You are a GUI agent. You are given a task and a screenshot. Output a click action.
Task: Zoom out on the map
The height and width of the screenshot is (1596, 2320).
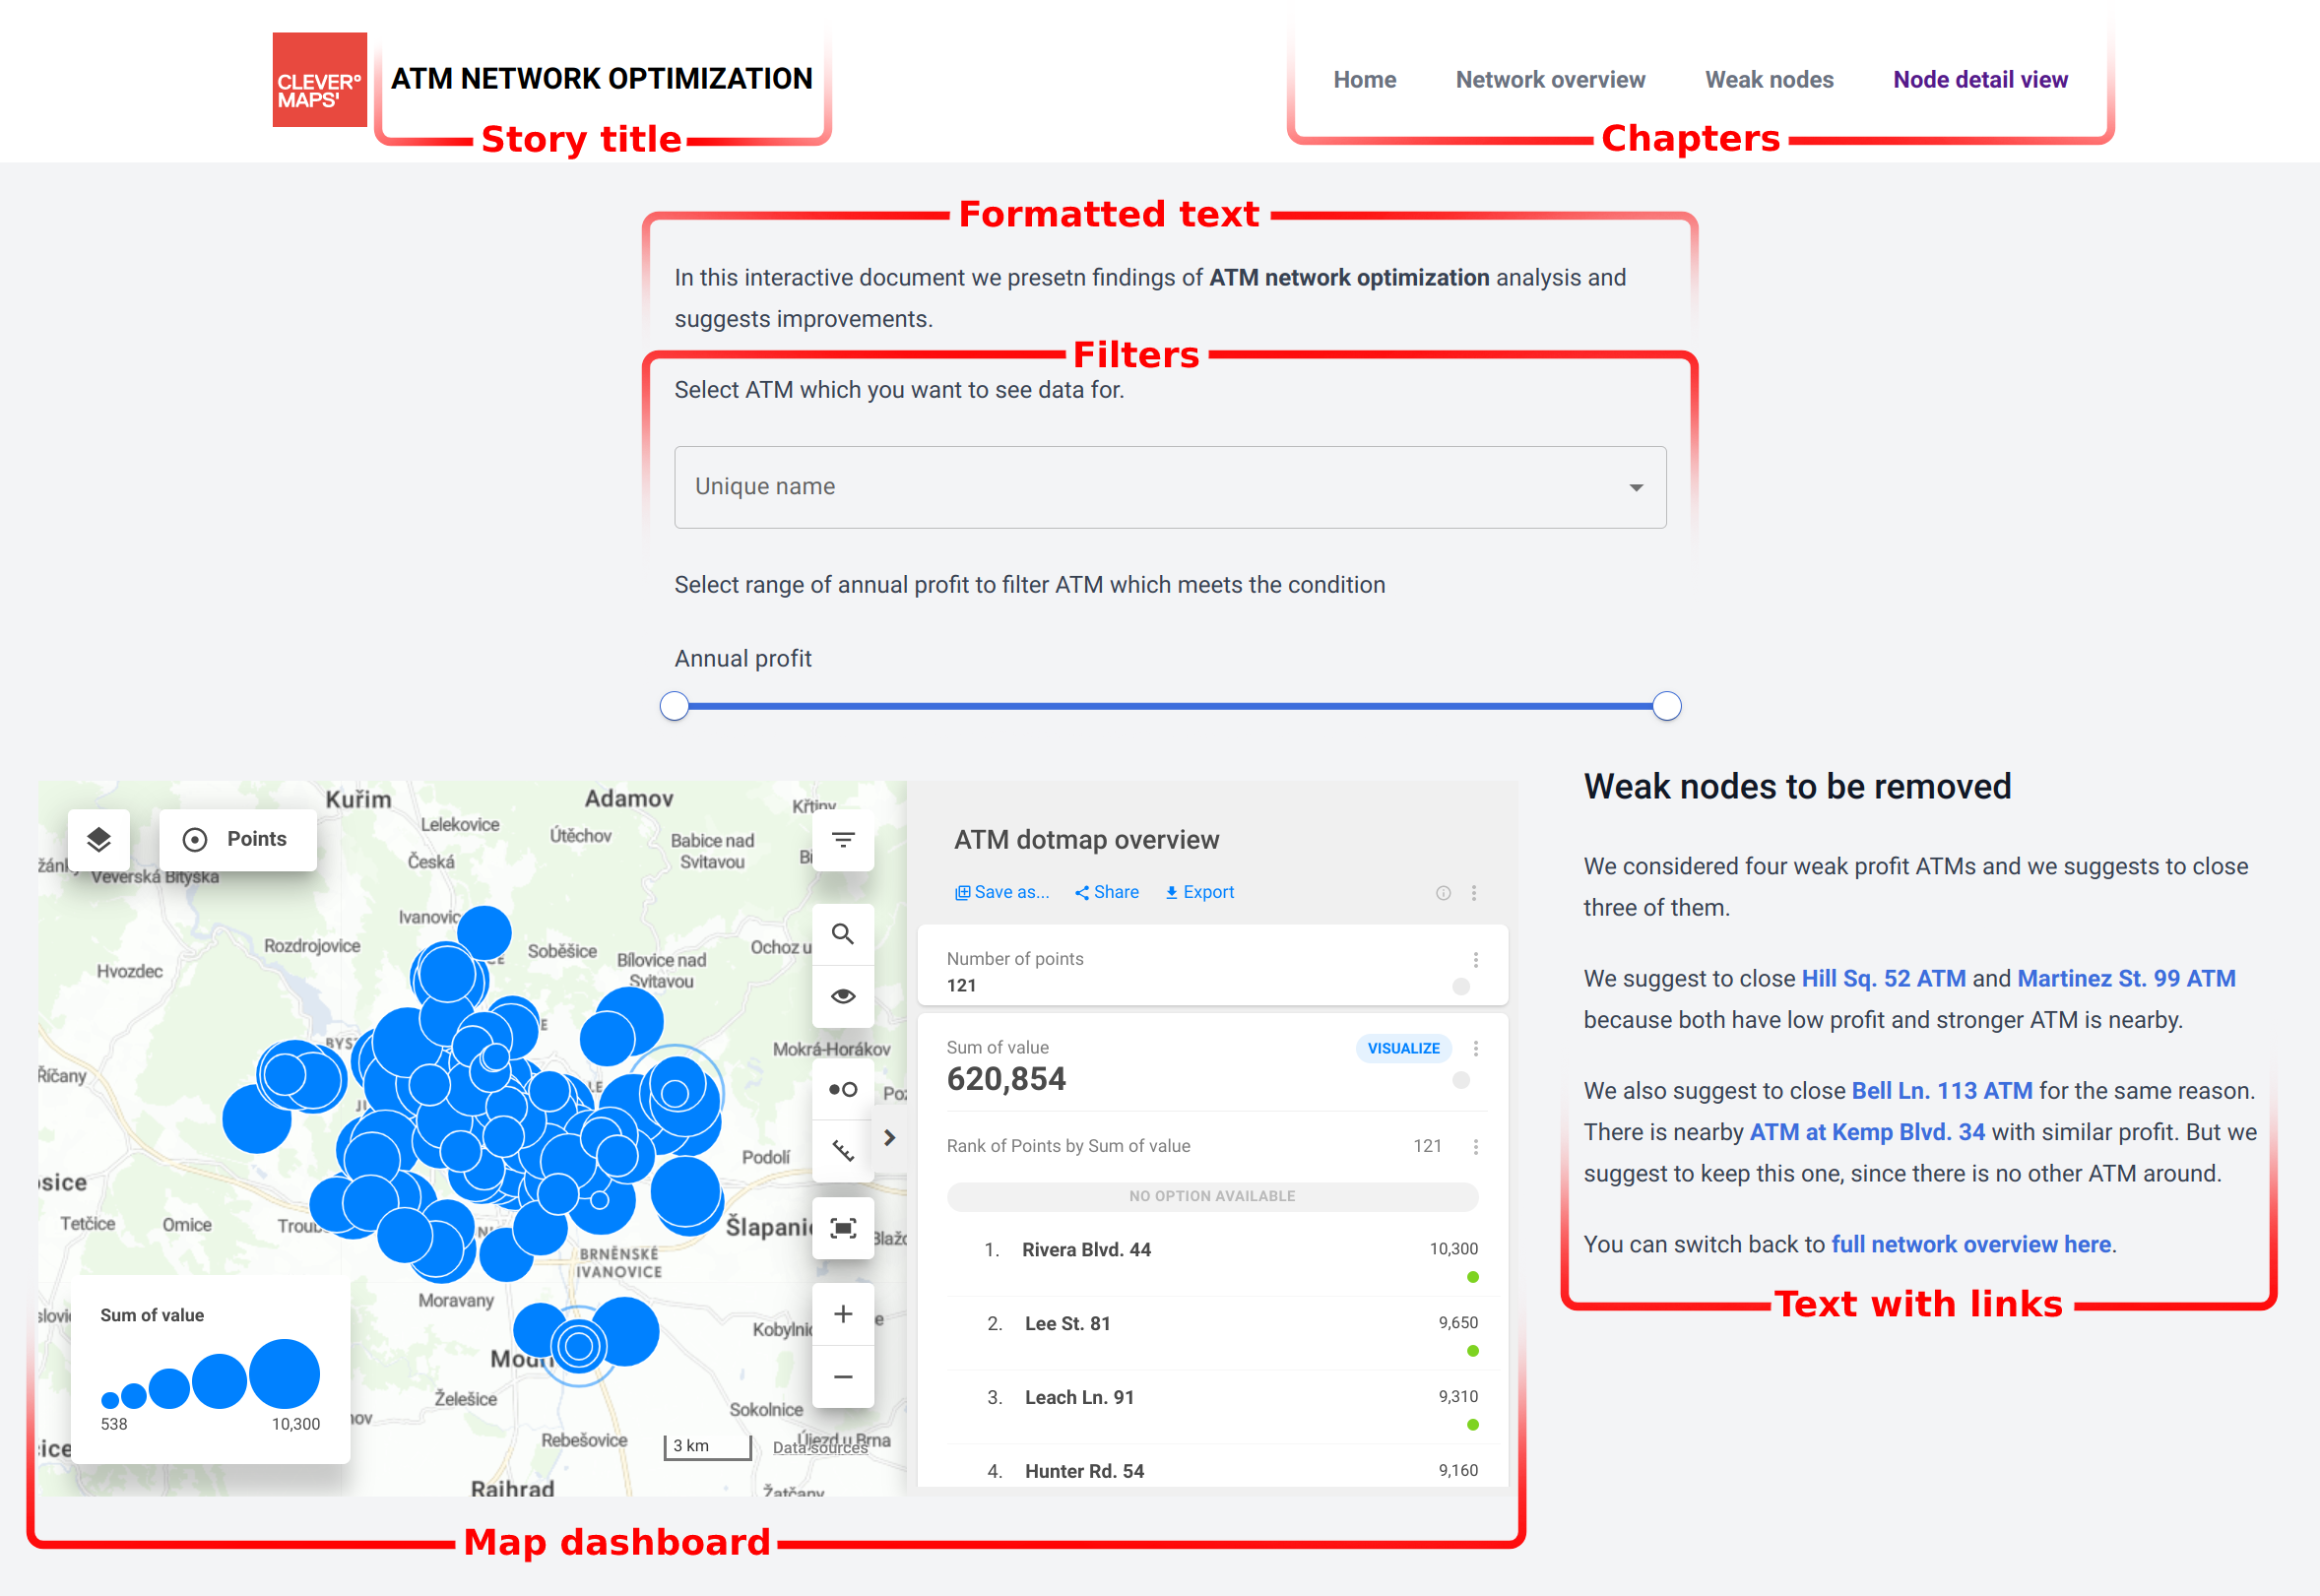843,1377
